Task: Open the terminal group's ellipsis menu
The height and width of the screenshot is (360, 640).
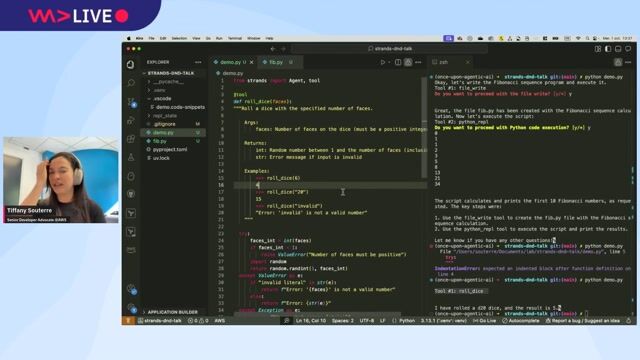Action: [628, 62]
